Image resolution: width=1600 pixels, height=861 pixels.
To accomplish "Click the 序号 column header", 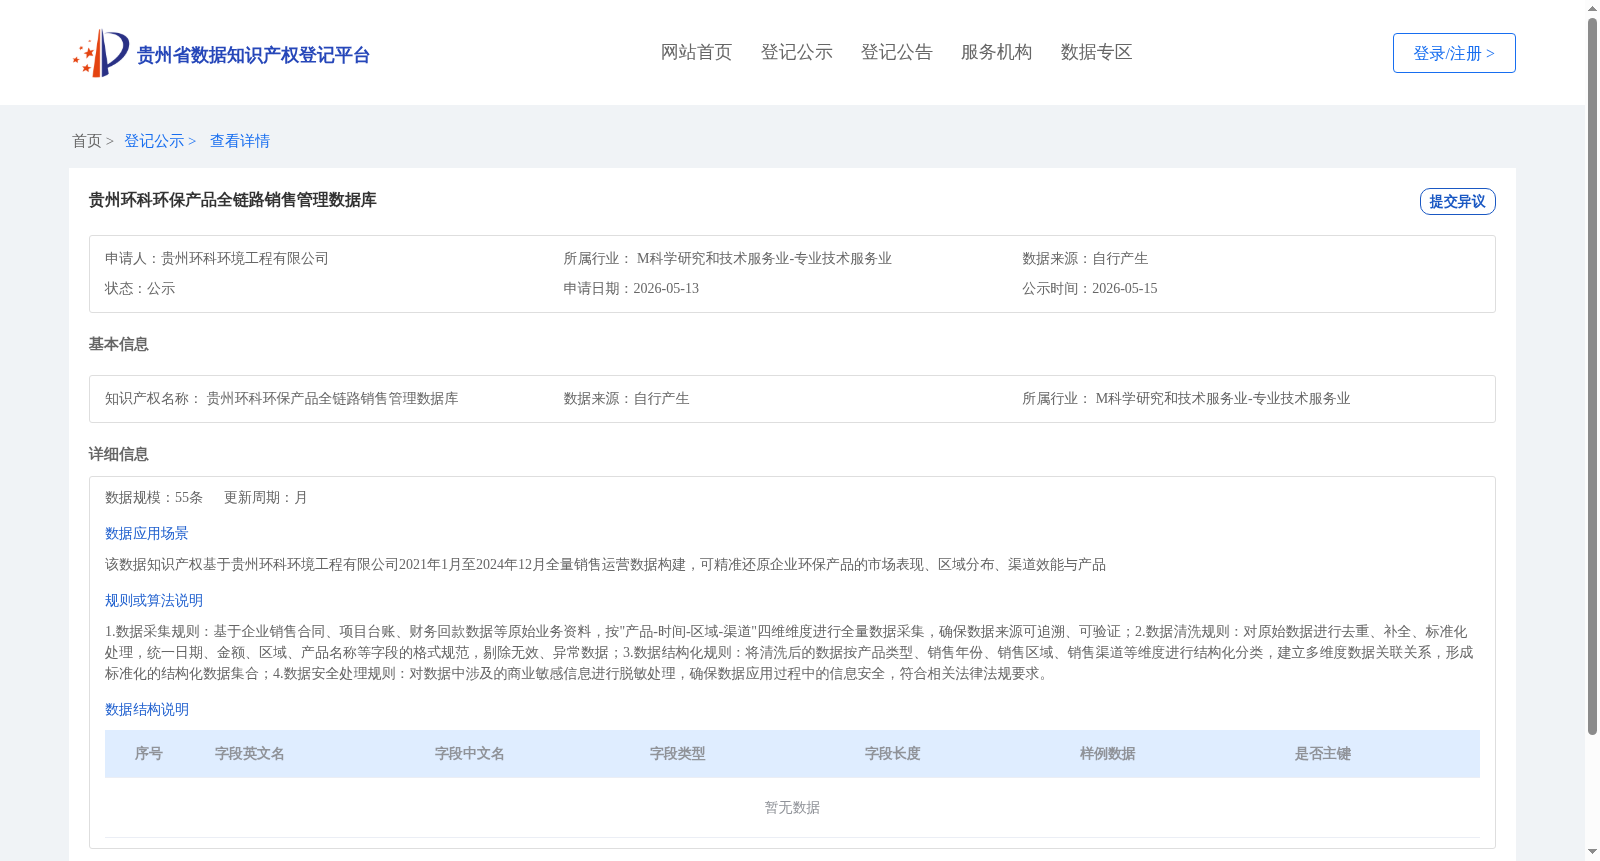I will tap(149, 753).
